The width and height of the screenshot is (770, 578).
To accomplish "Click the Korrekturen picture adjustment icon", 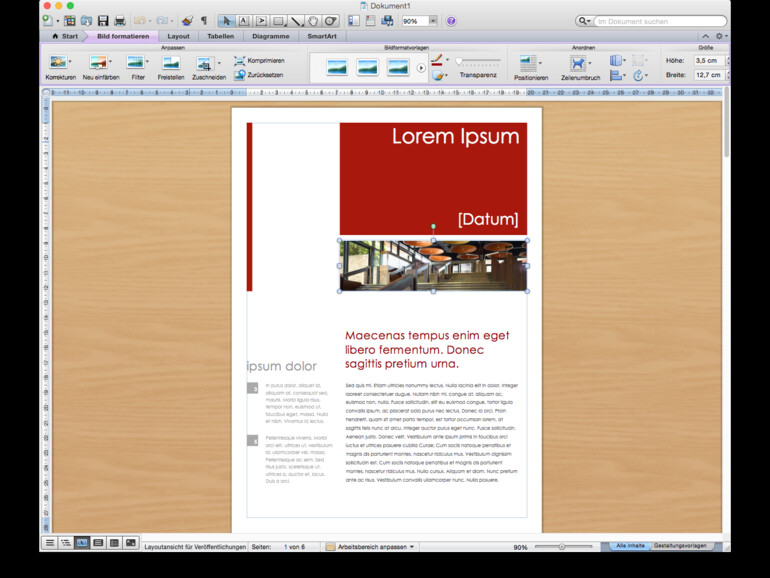I will click(x=58, y=63).
